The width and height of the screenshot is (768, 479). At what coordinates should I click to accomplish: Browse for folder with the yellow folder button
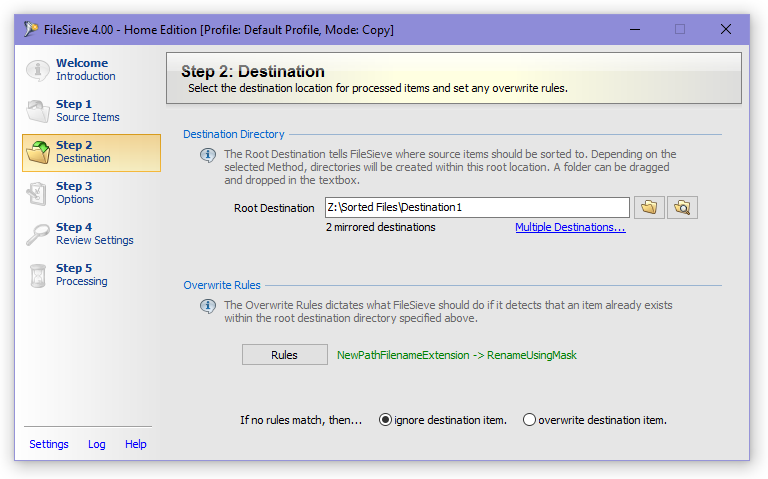[649, 208]
